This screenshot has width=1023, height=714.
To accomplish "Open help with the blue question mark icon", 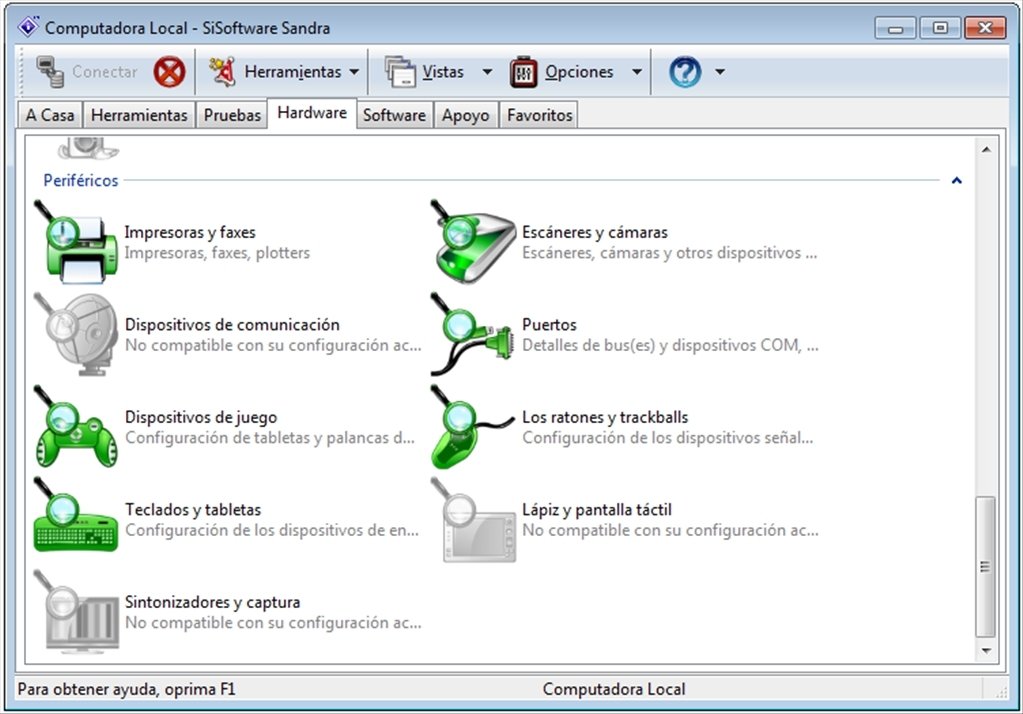I will 685,72.
